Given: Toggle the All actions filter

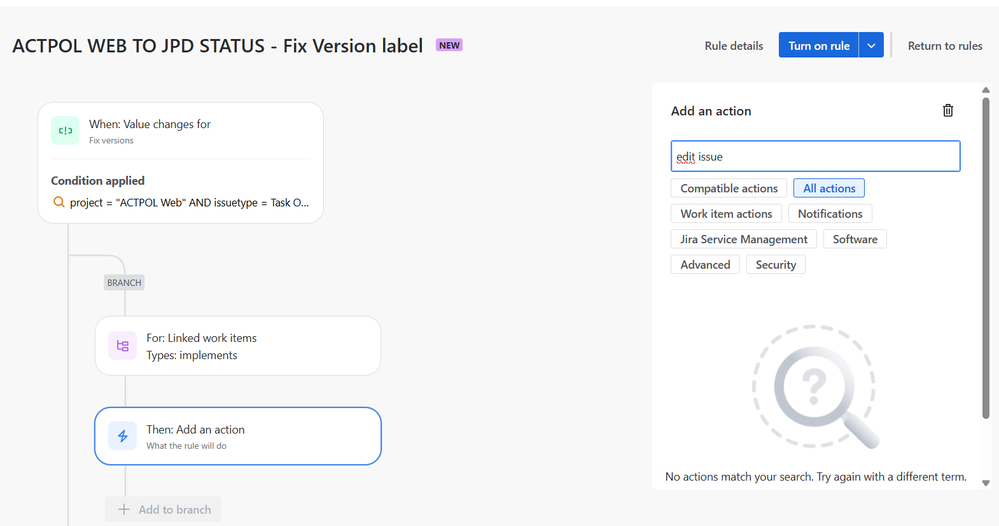Looking at the screenshot, I should point(829,188).
